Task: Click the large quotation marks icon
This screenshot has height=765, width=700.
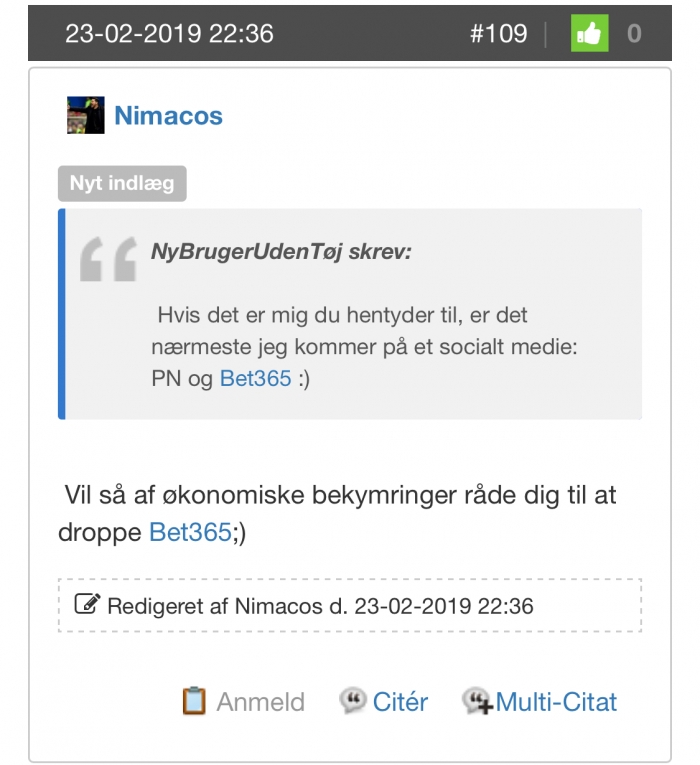Action: click(108, 260)
